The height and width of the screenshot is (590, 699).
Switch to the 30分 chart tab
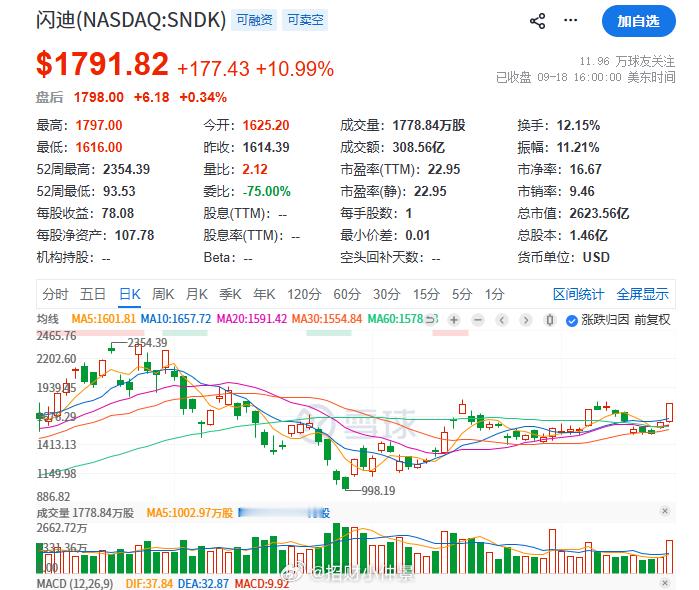pyautogui.click(x=387, y=294)
